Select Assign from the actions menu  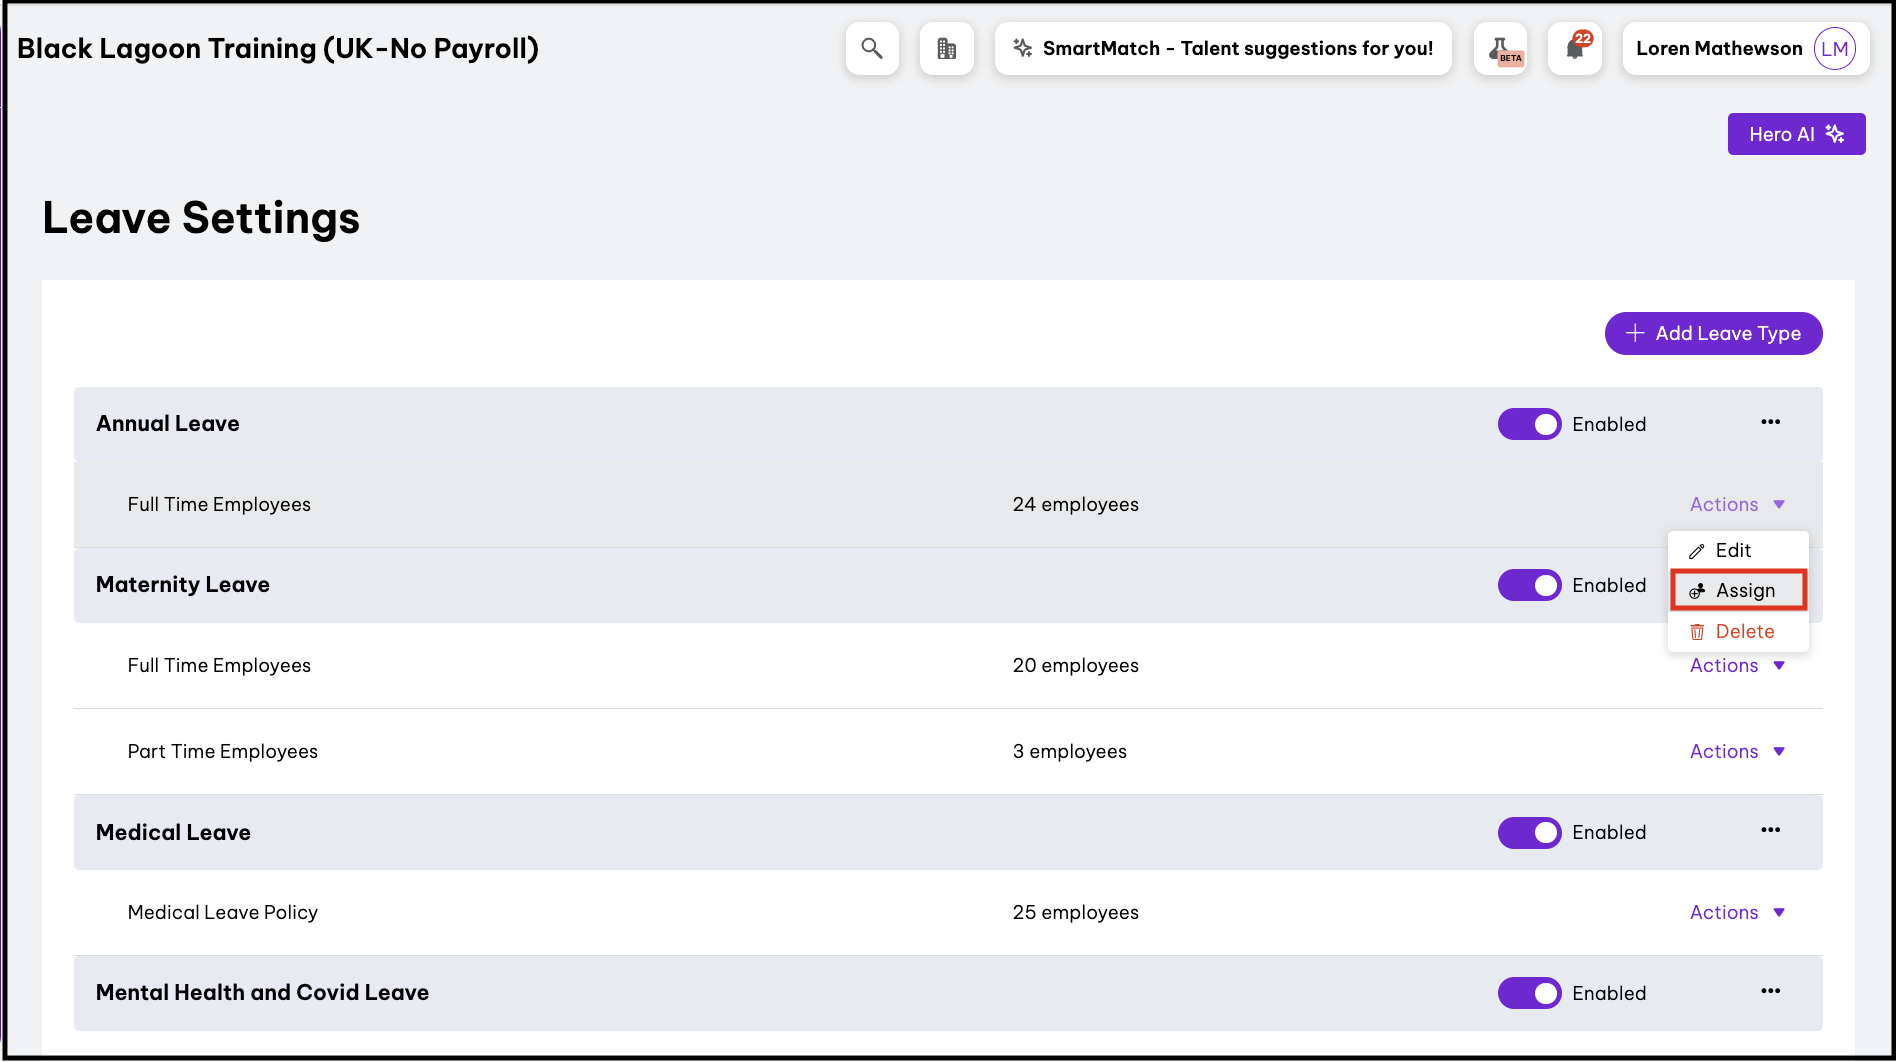click(1739, 590)
